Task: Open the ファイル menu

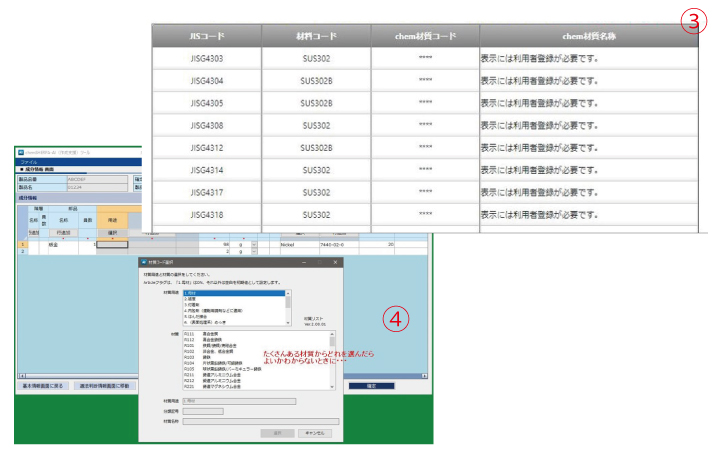Action: [28, 161]
